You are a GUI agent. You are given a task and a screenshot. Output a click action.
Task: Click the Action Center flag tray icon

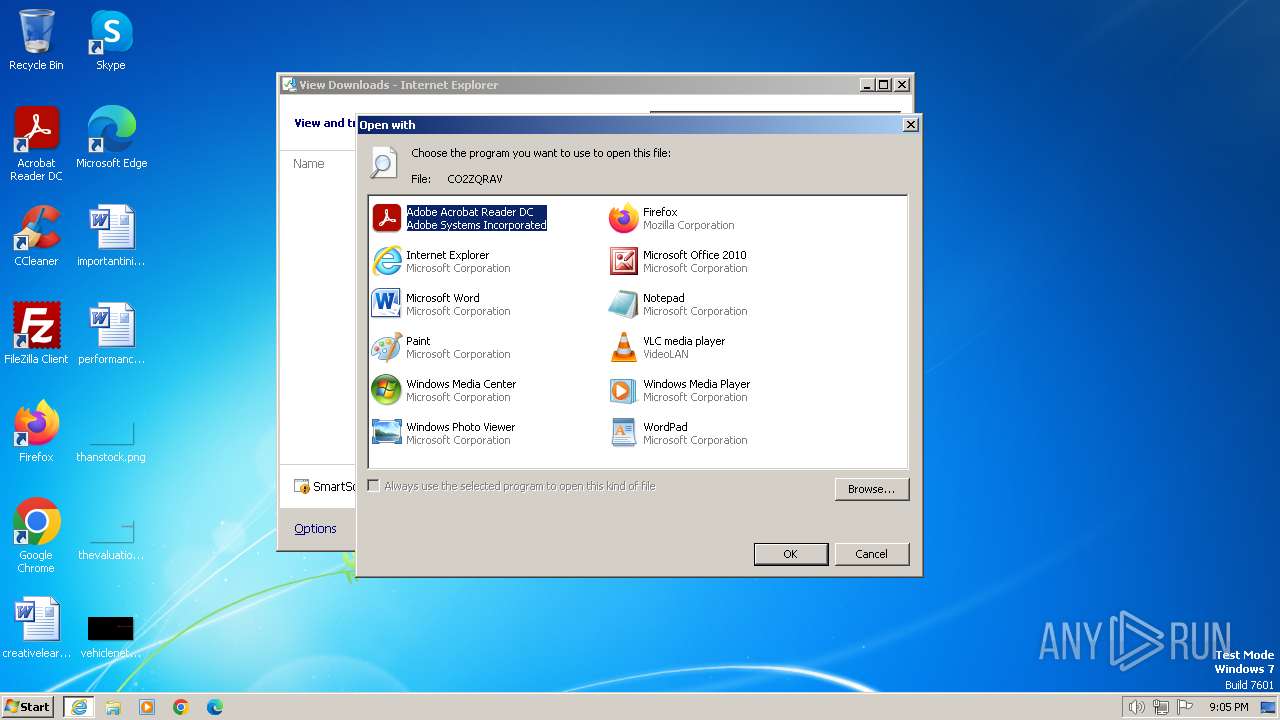point(1185,707)
